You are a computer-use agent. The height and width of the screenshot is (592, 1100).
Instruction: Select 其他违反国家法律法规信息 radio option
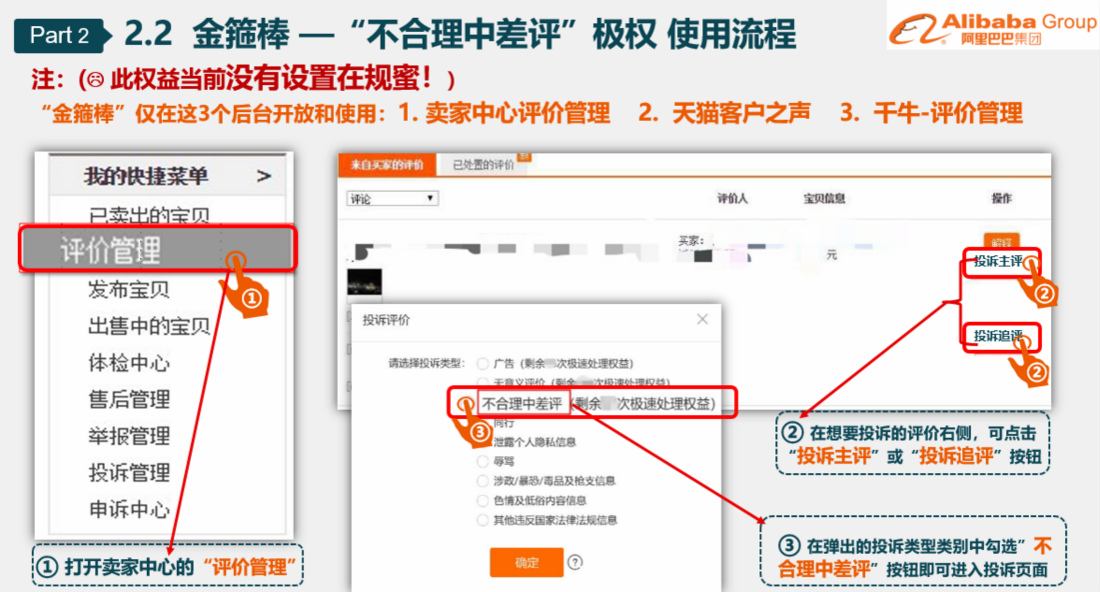point(483,520)
